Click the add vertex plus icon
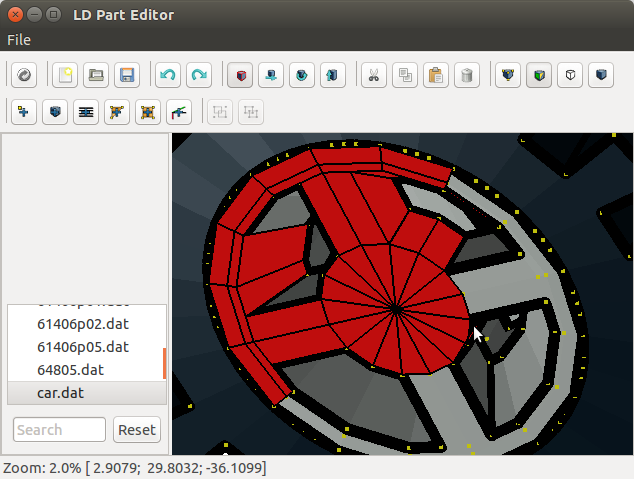 [23, 112]
